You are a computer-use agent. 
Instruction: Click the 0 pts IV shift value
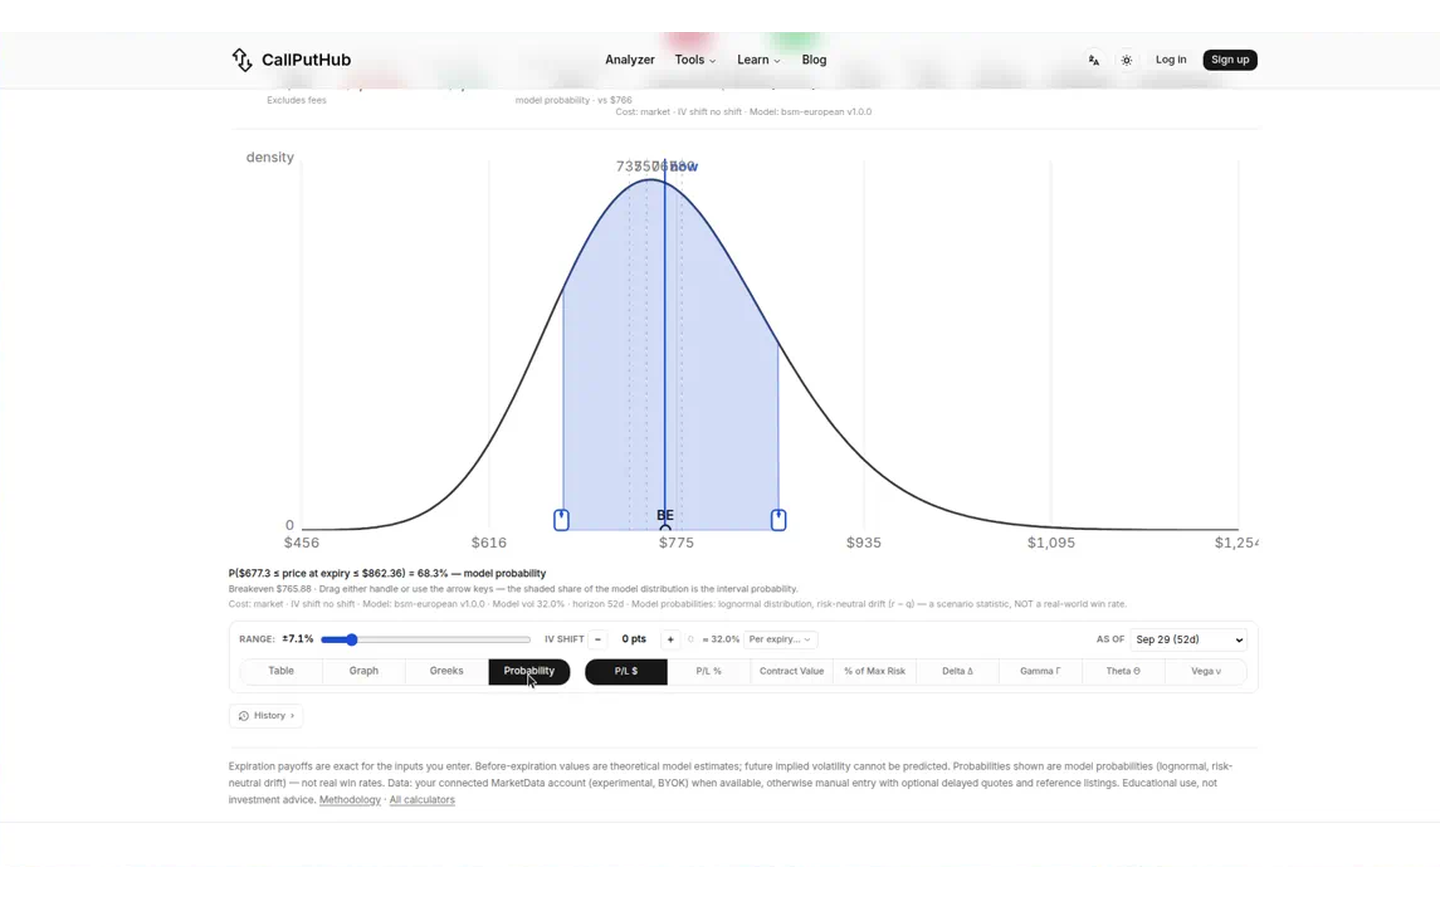(634, 639)
